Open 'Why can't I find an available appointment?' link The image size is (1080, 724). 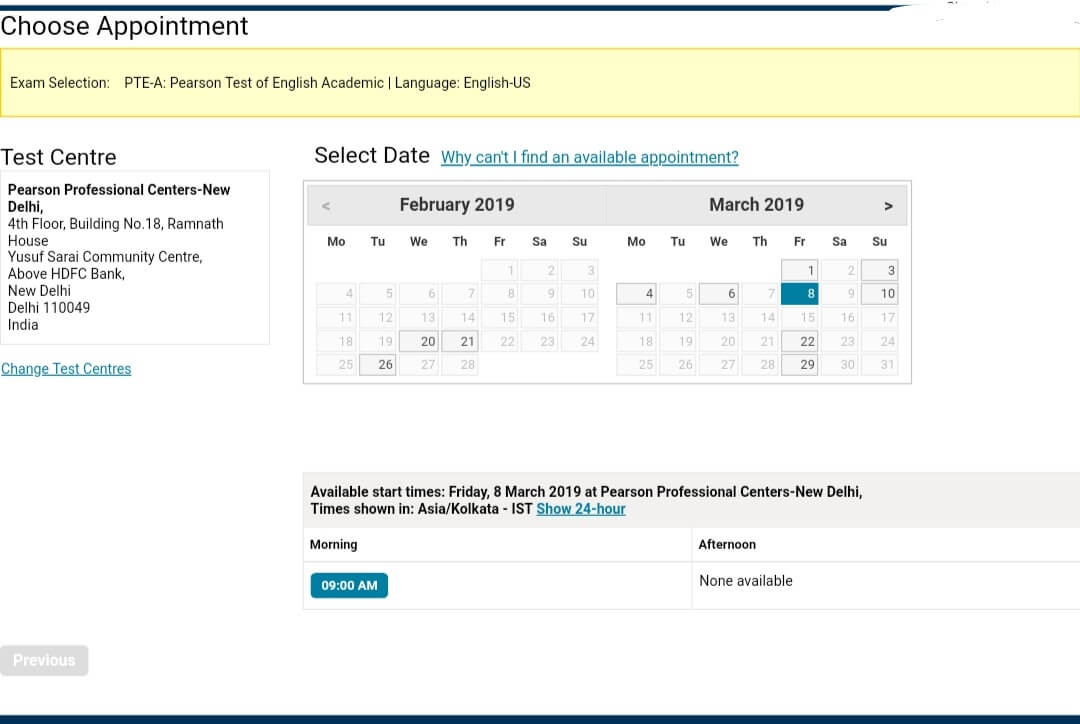tap(590, 157)
